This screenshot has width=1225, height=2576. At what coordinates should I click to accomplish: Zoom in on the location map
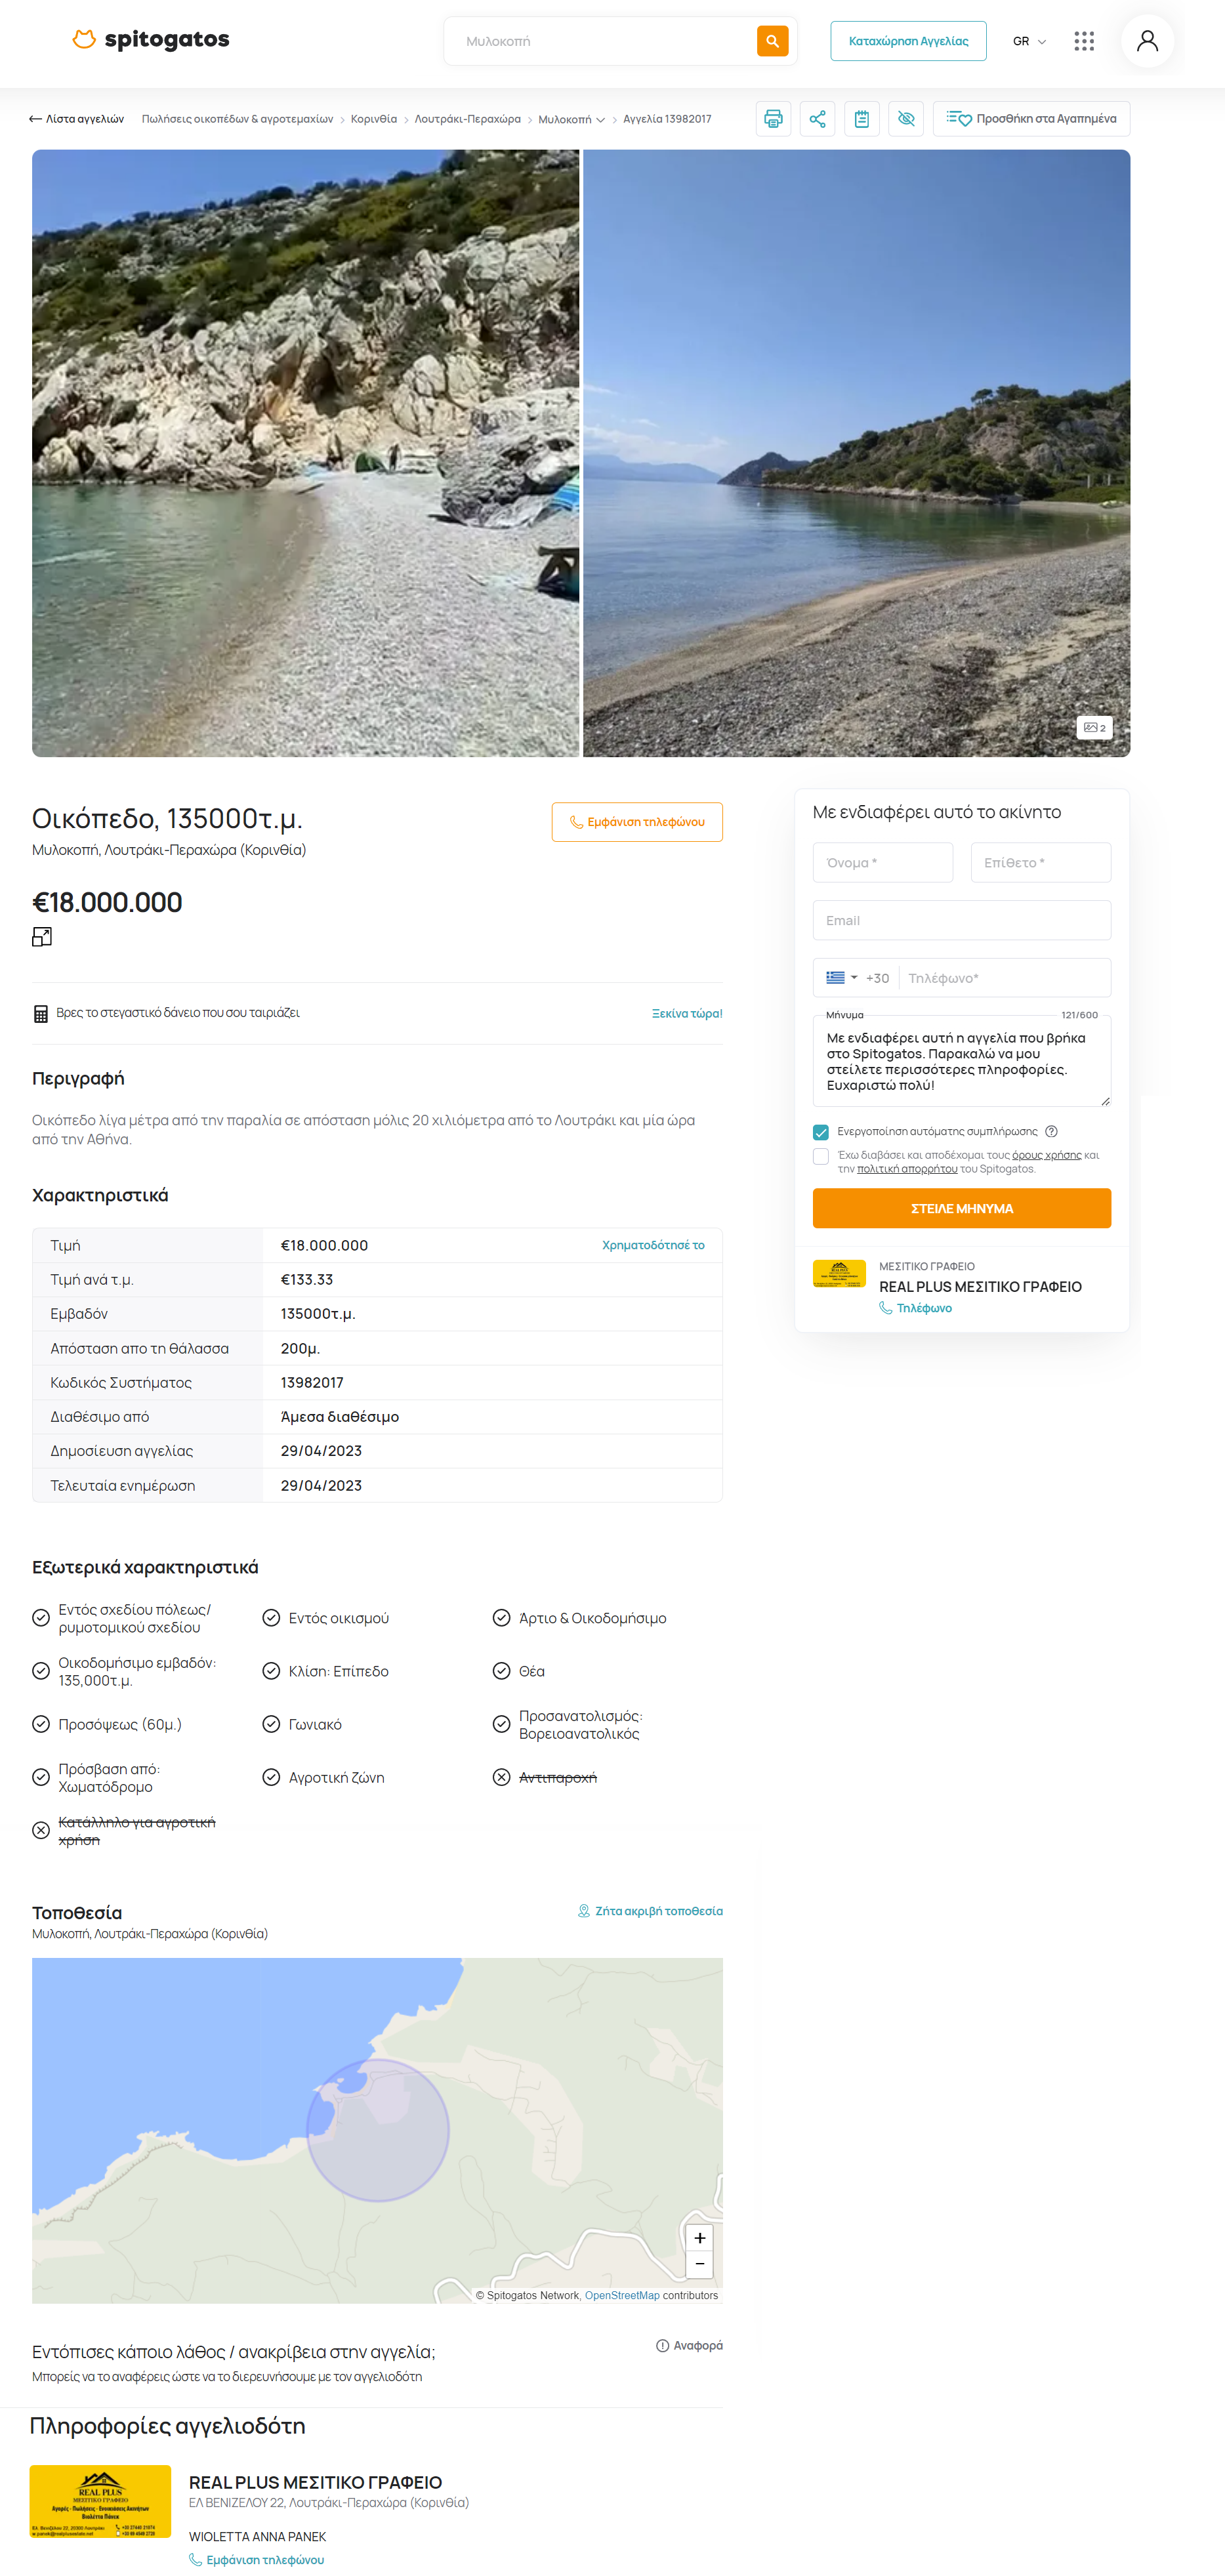(x=699, y=2238)
